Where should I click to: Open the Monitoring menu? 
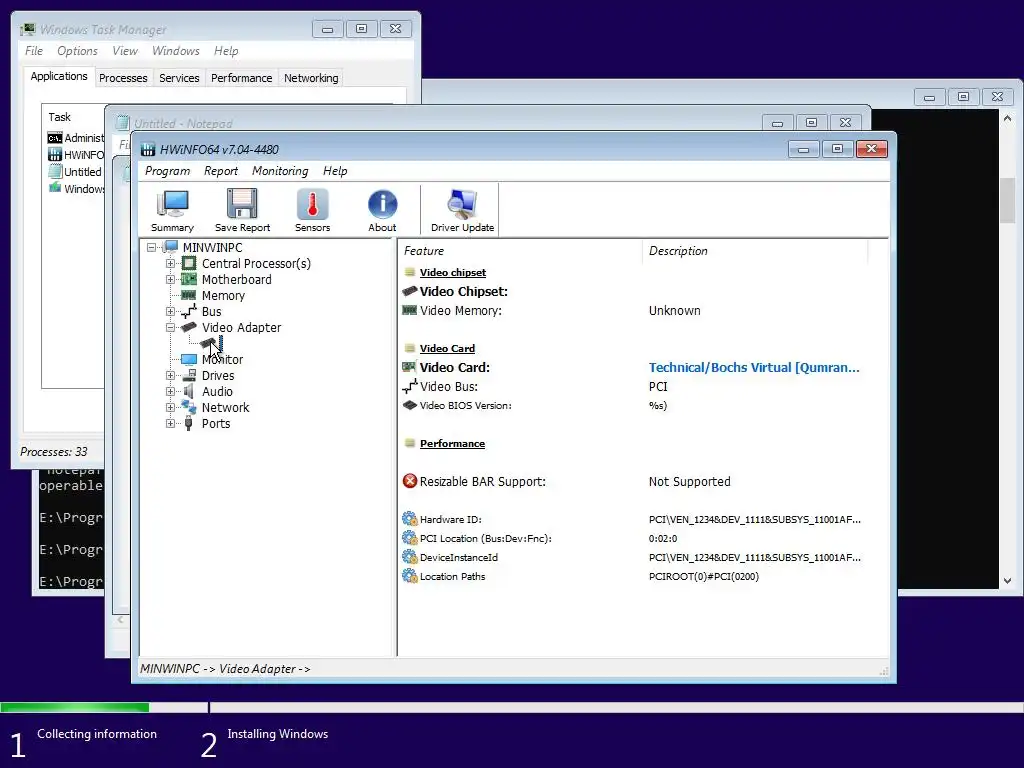coord(280,171)
